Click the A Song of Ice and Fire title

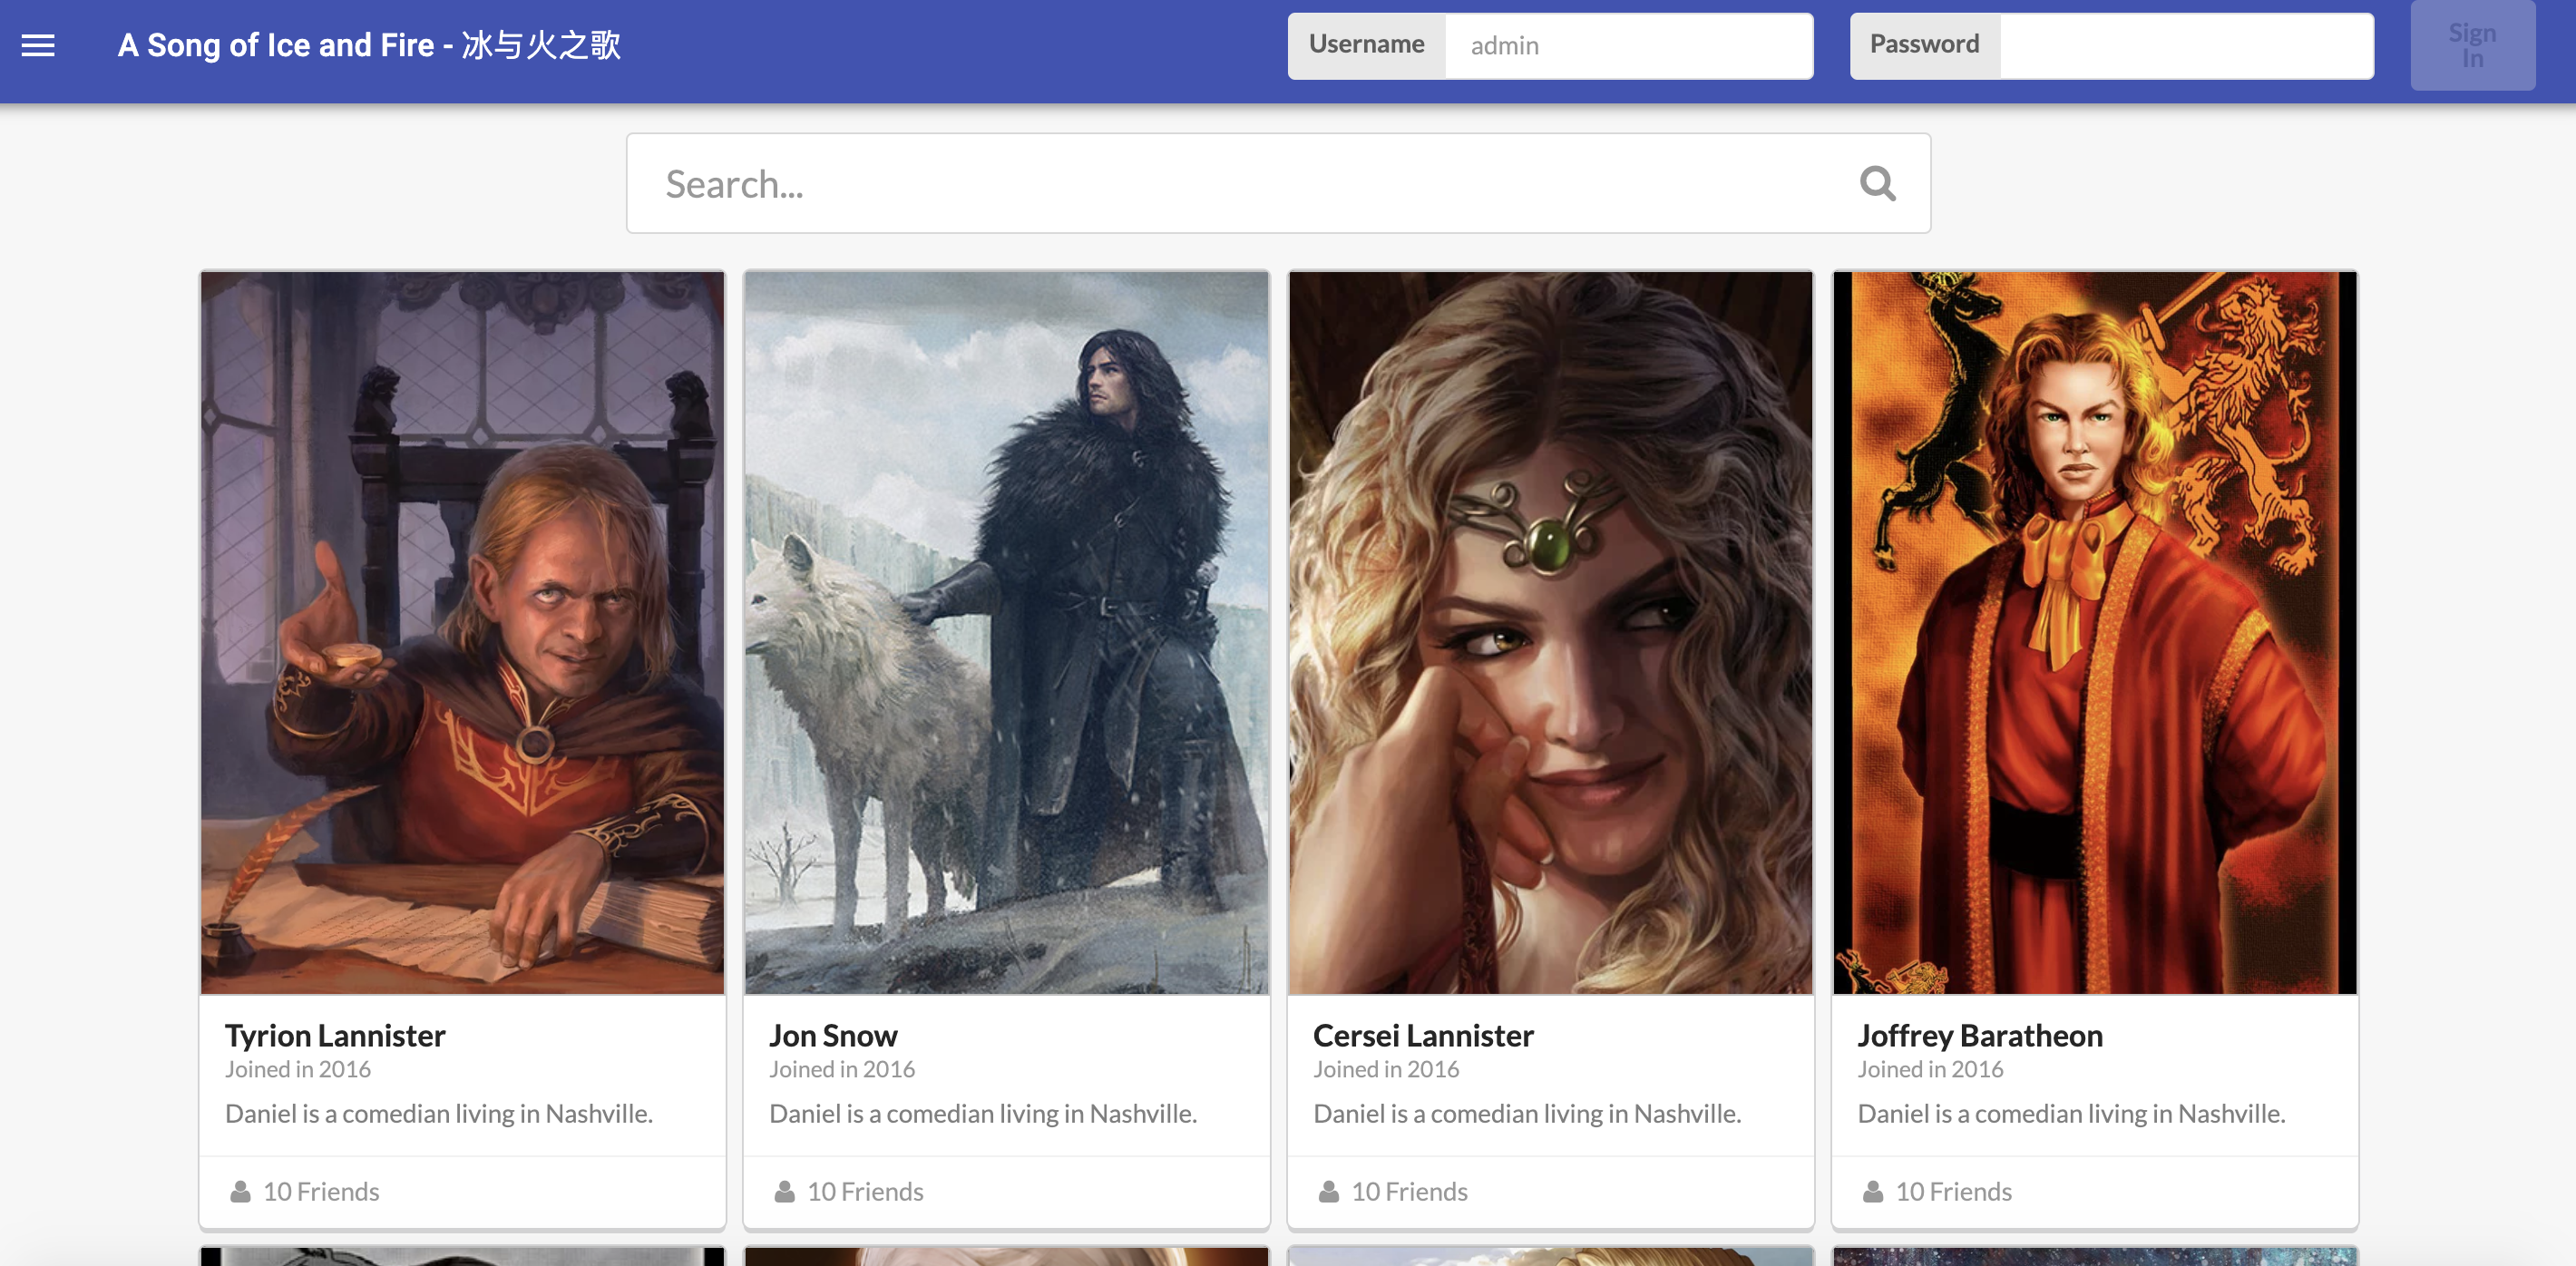pyautogui.click(x=369, y=45)
